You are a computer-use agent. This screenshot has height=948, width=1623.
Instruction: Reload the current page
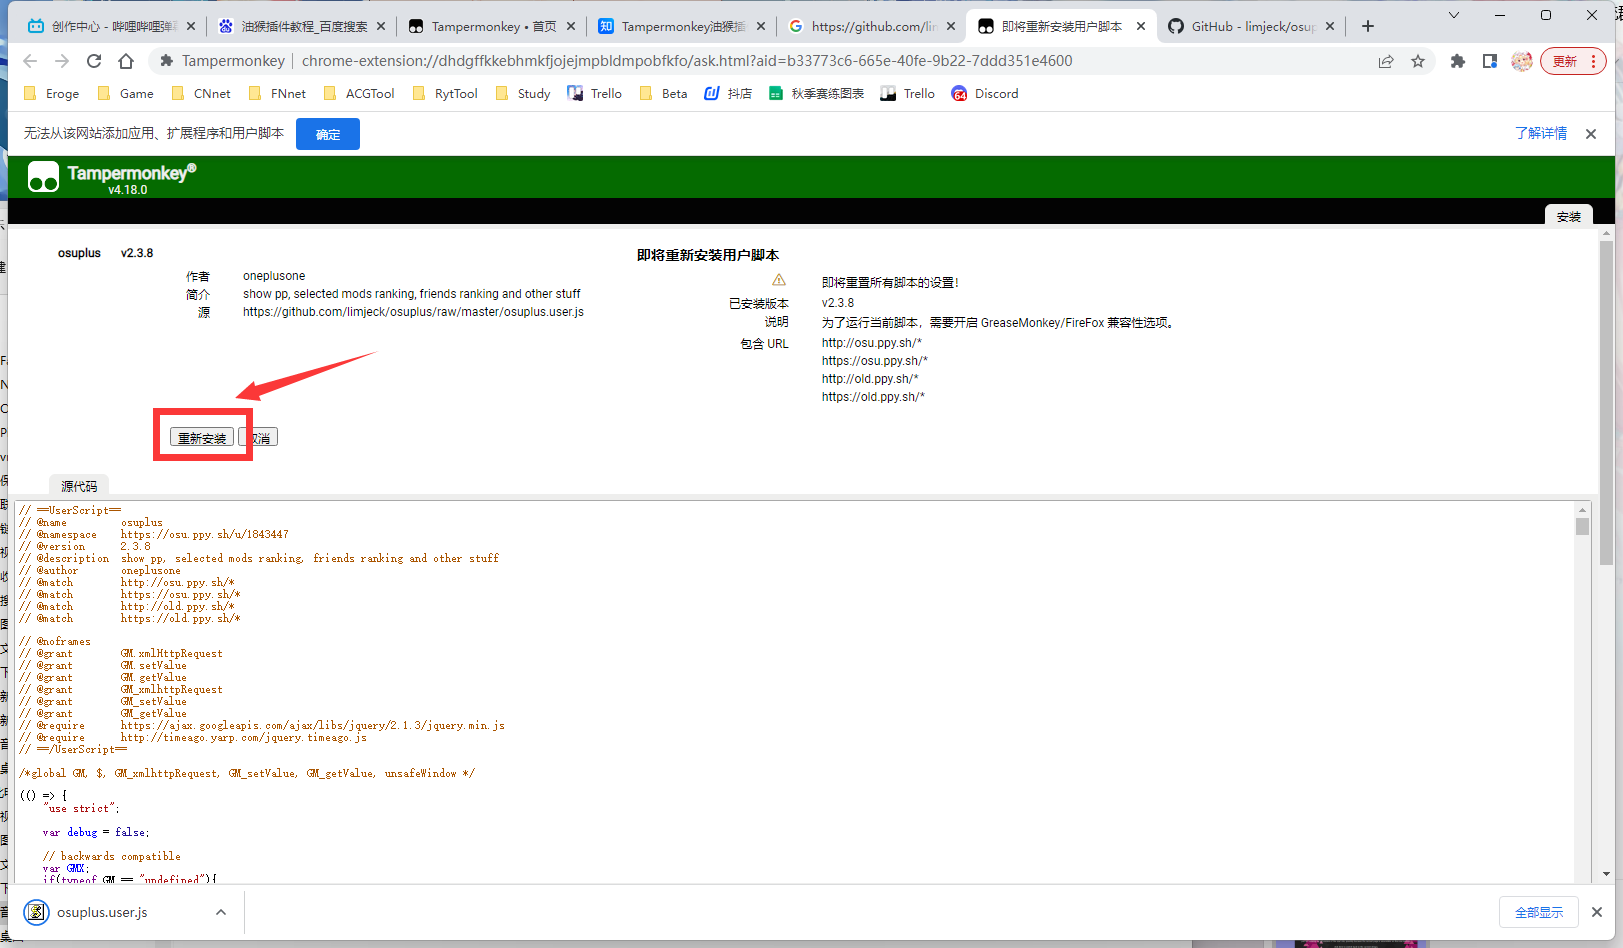point(94,61)
